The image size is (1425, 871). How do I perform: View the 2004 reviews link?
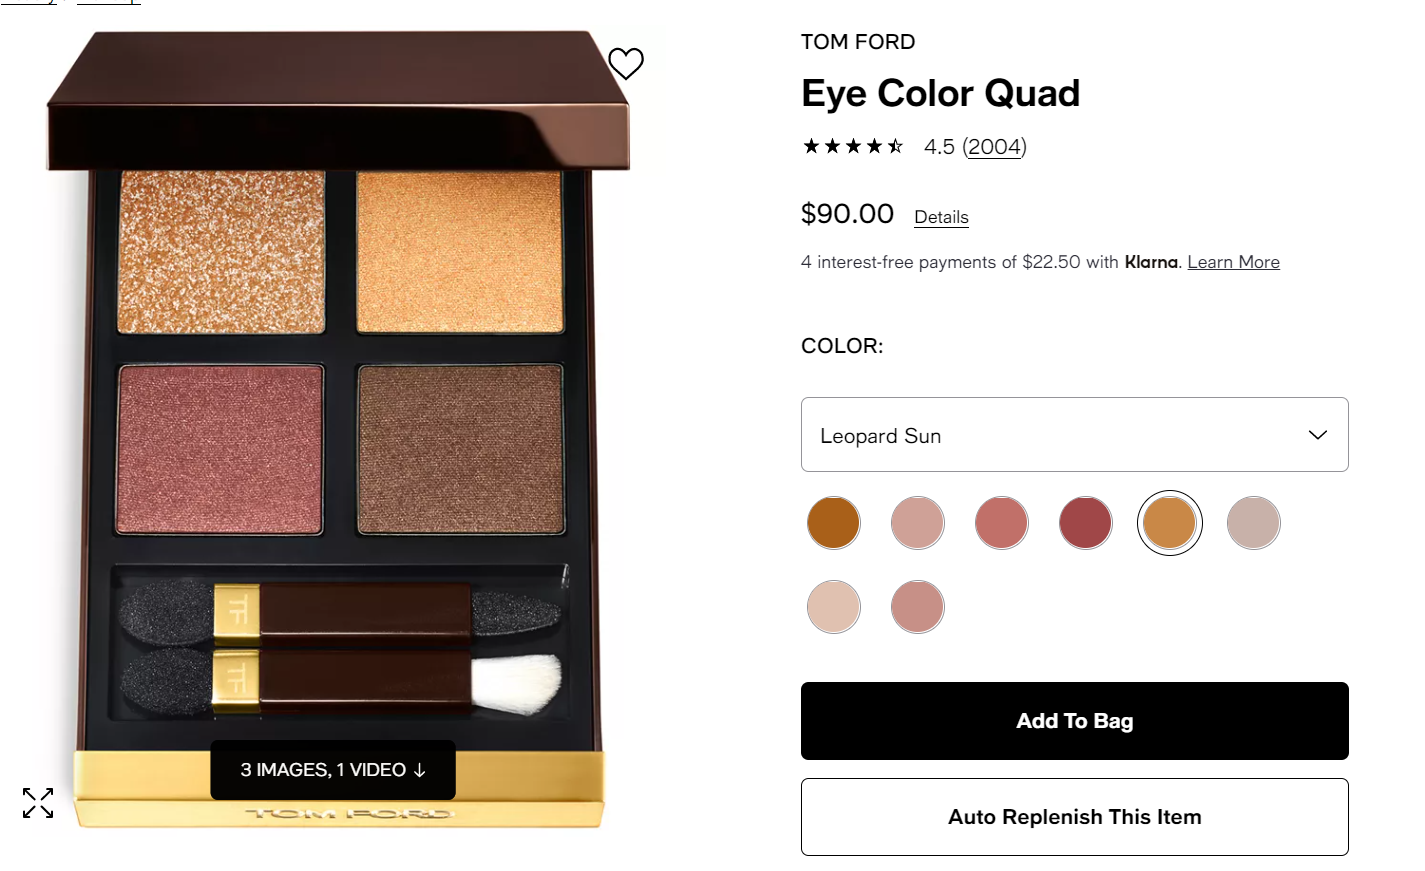pos(994,147)
